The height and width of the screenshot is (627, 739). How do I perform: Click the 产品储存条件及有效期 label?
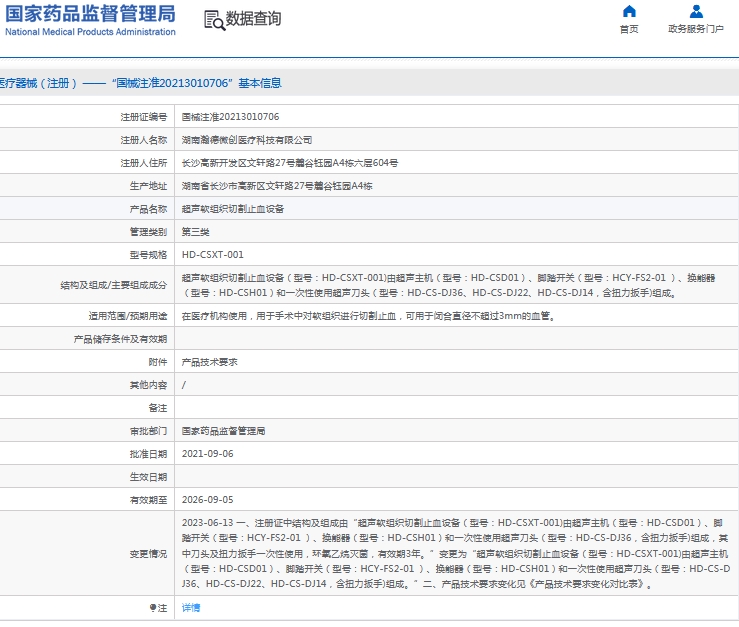(120, 339)
